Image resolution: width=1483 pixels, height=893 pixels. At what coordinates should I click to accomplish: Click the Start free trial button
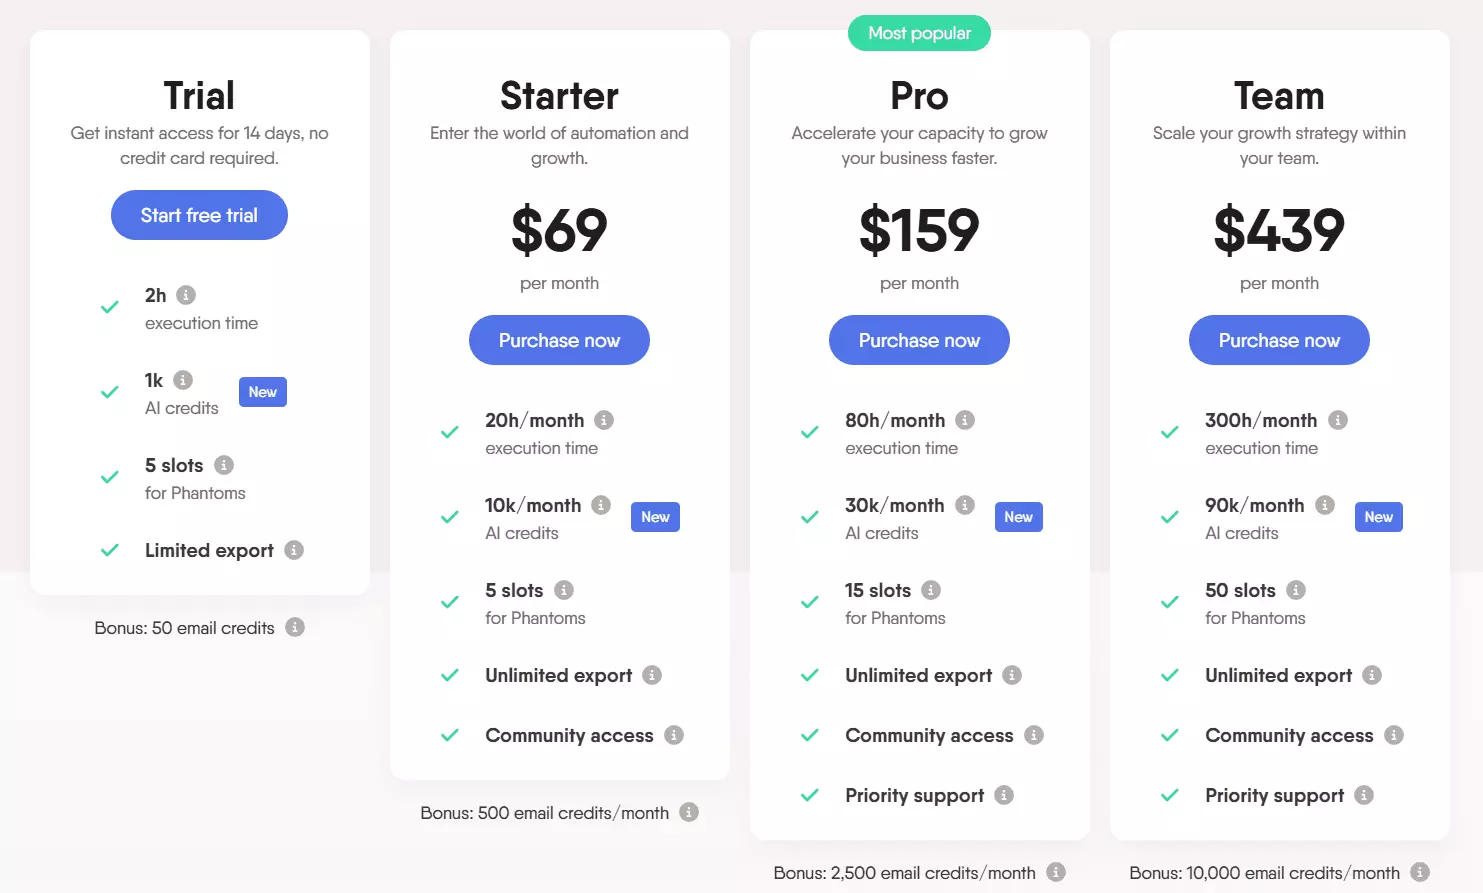[199, 215]
